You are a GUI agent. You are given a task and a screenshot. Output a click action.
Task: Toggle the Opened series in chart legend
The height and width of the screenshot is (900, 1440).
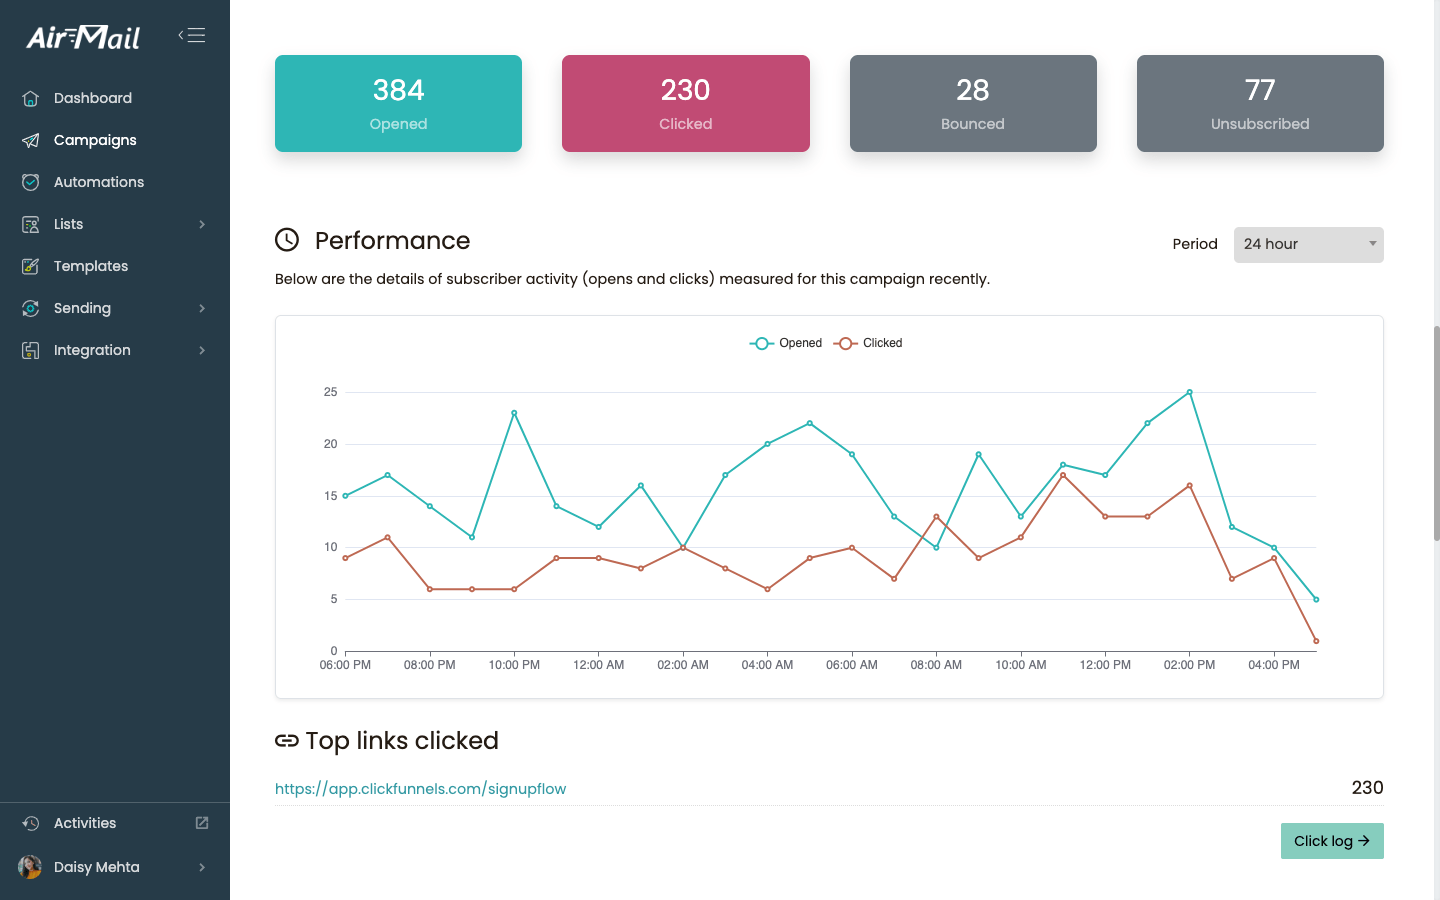tap(786, 343)
